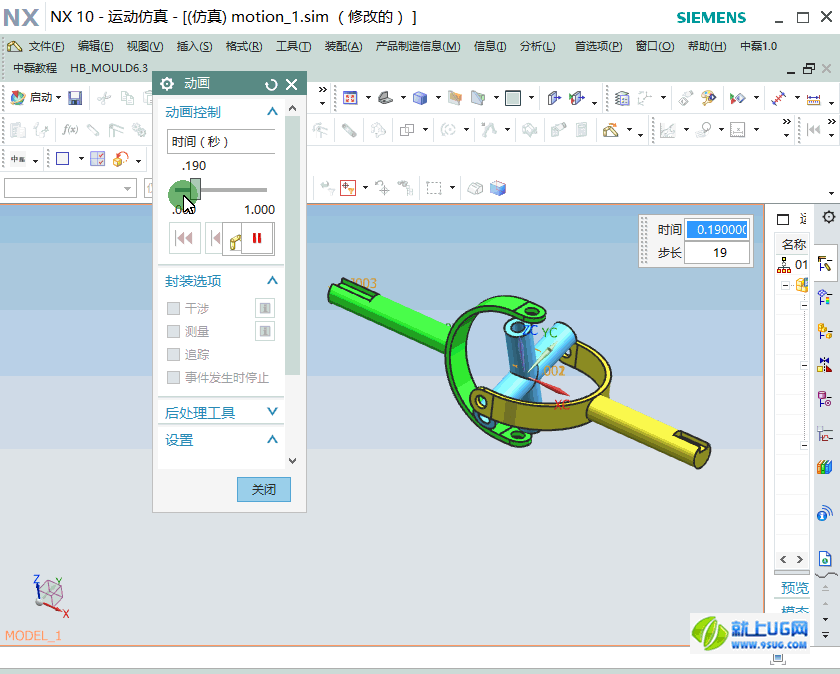Click the animation mechanism icon in toolbar

coord(610,130)
